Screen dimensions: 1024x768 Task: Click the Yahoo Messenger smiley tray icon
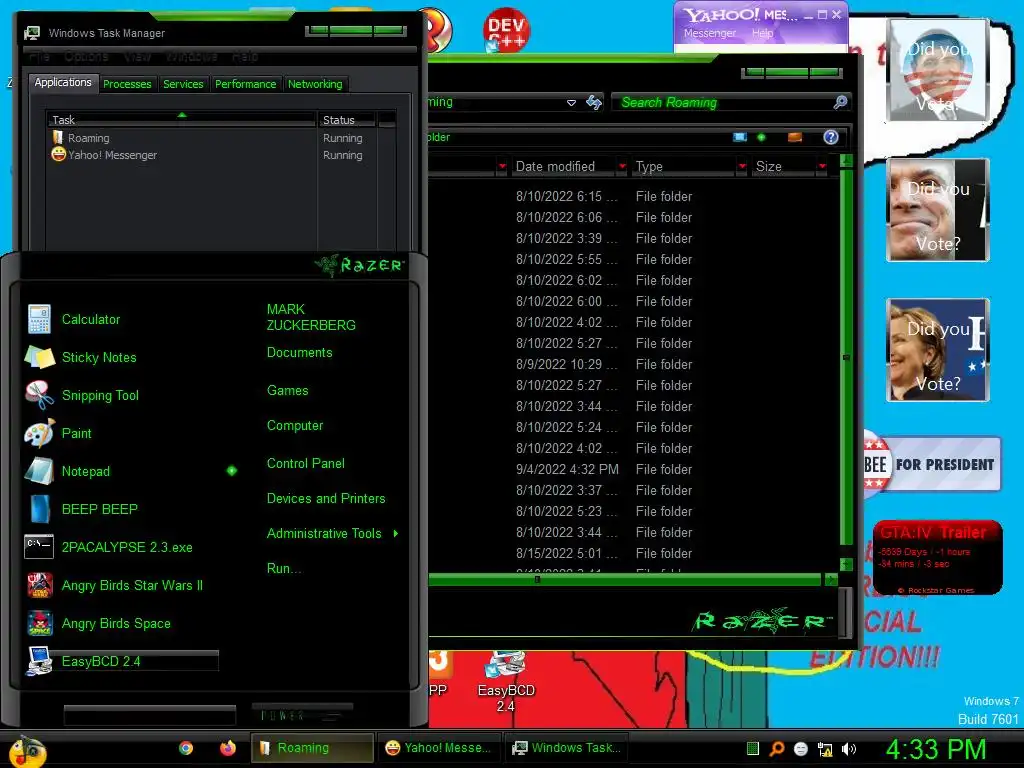click(x=801, y=749)
